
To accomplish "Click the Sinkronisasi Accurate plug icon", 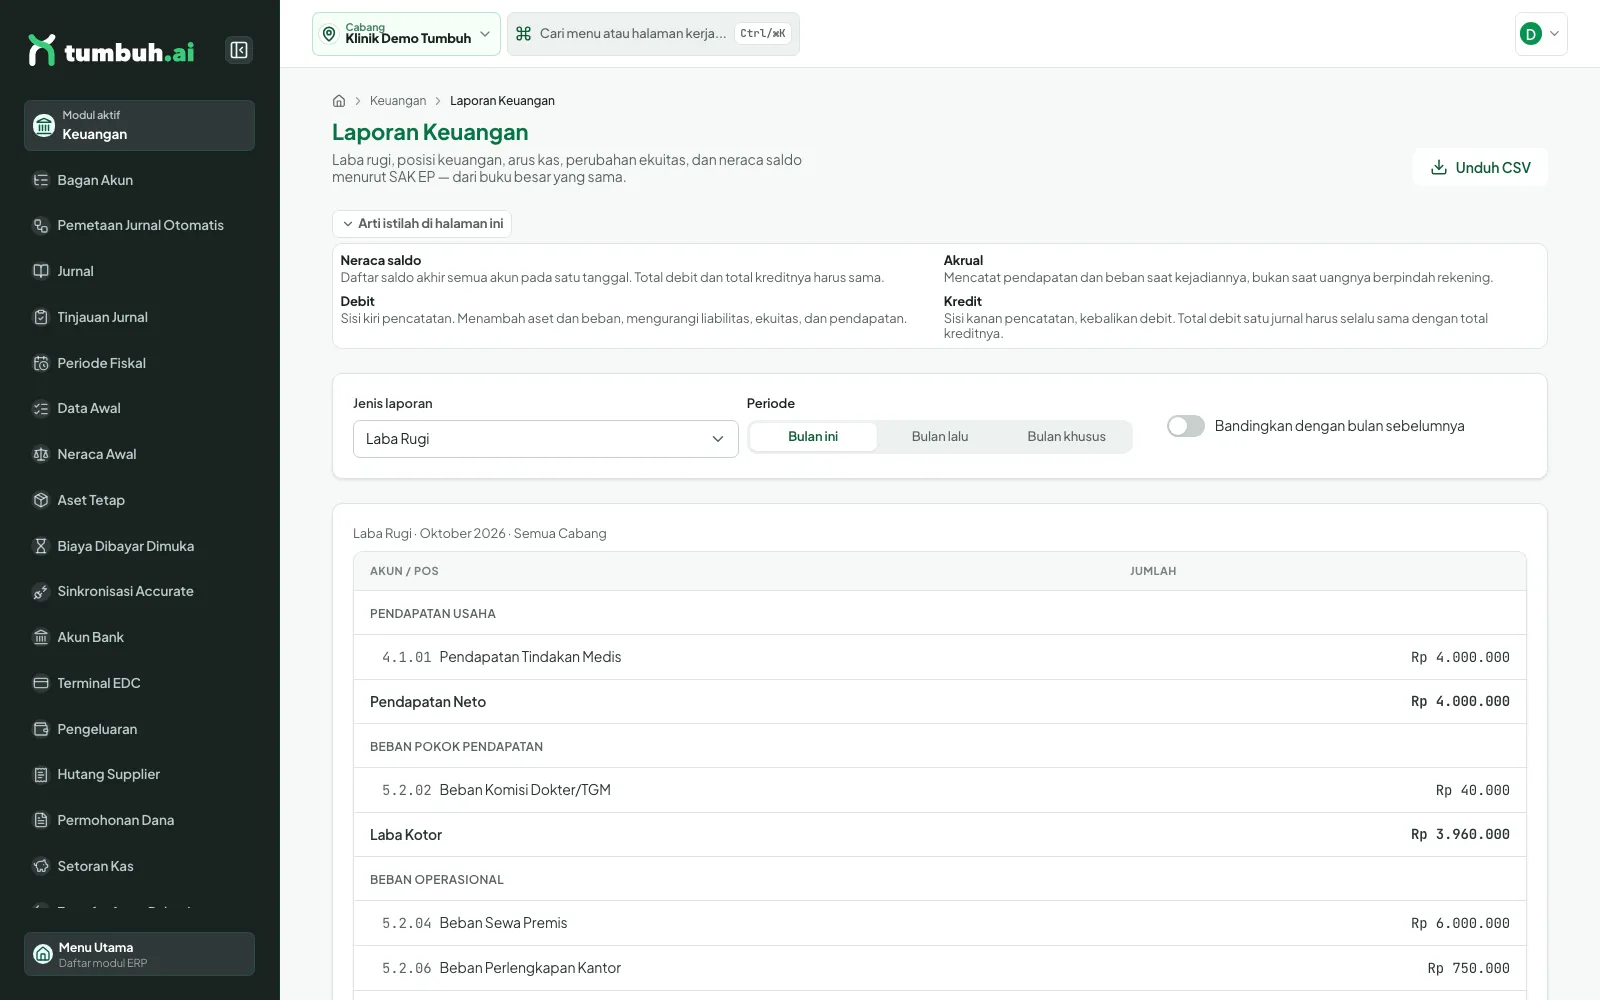I will pyautogui.click(x=41, y=591).
